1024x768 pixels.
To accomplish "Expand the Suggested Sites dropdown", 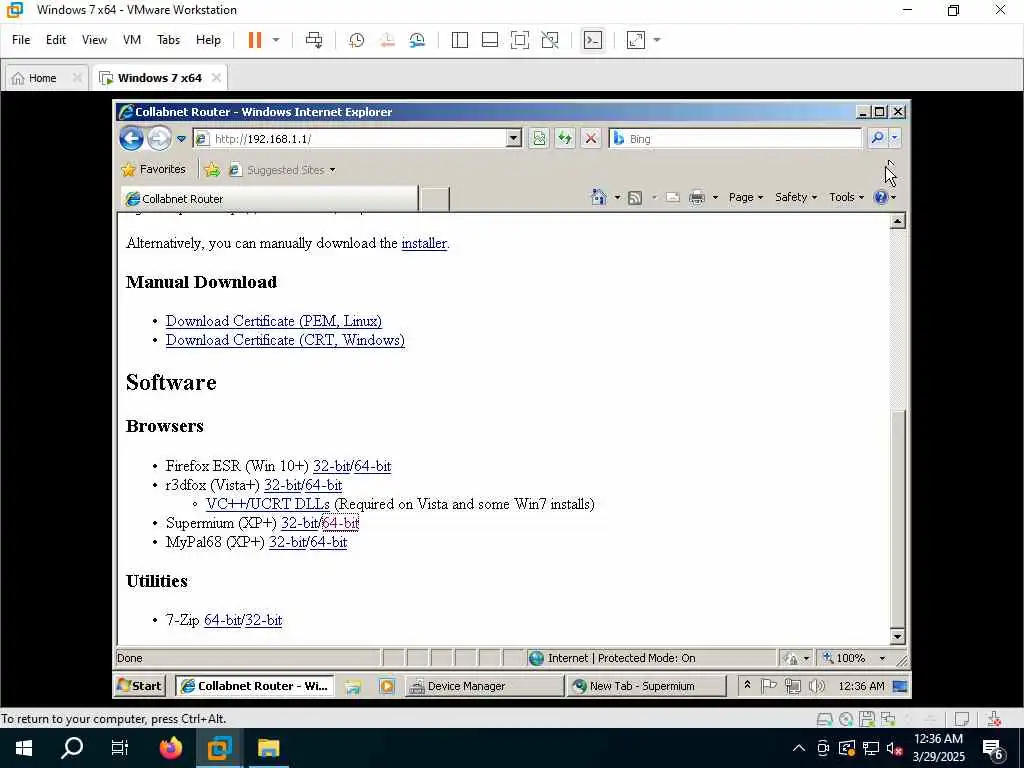I will pos(332,170).
